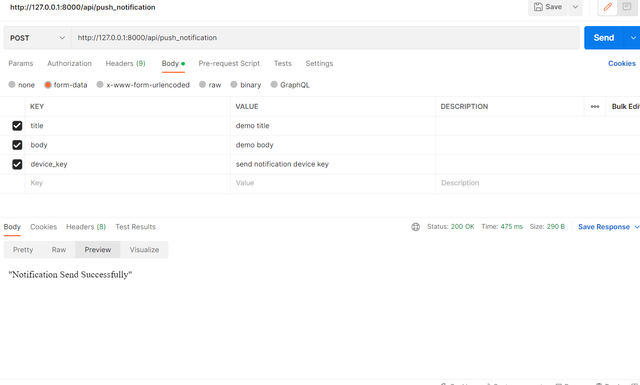Viewport: 640px width, 385px height.
Task: Click the body key cell
Action: tap(128, 145)
